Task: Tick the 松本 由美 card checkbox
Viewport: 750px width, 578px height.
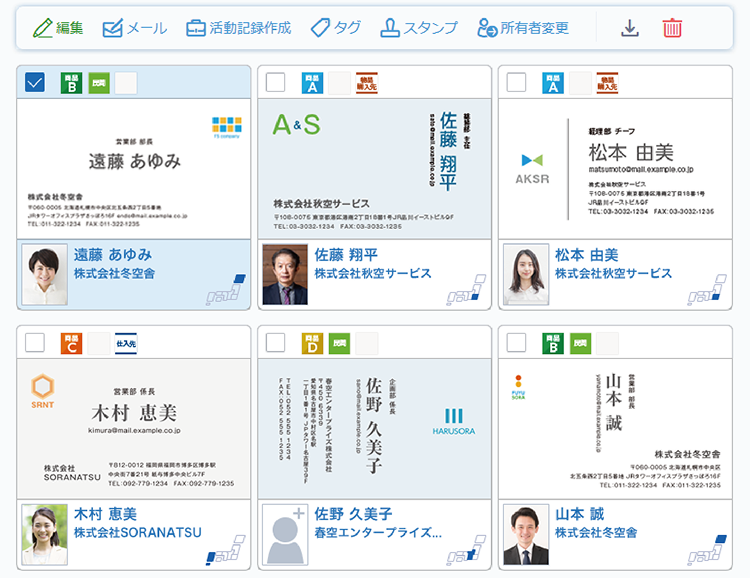Action: [517, 83]
